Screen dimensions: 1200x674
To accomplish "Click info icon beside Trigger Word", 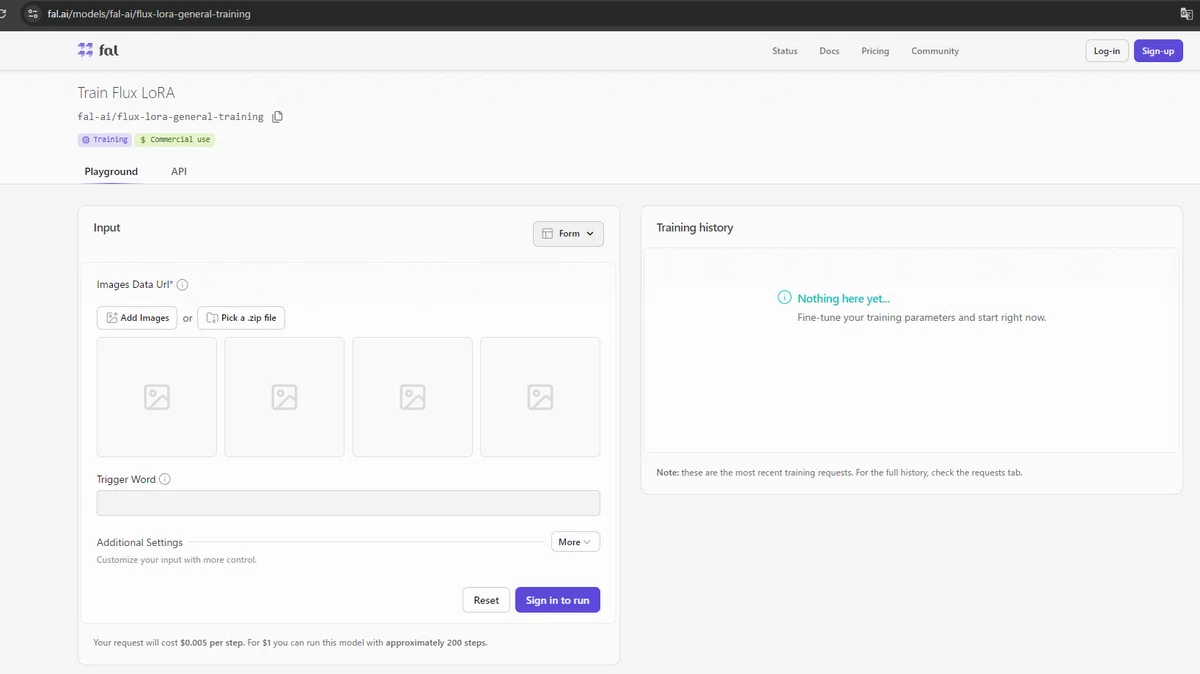I will (165, 479).
